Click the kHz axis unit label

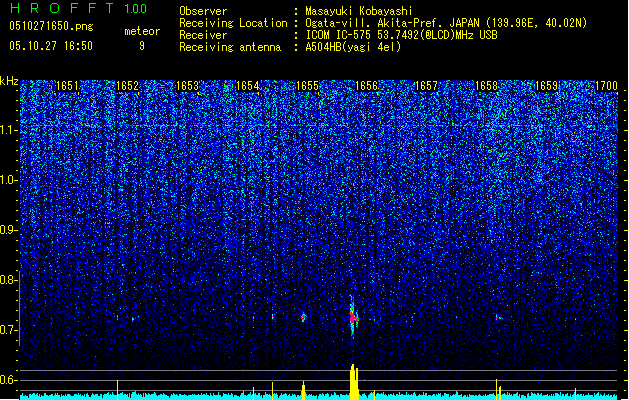(9, 81)
